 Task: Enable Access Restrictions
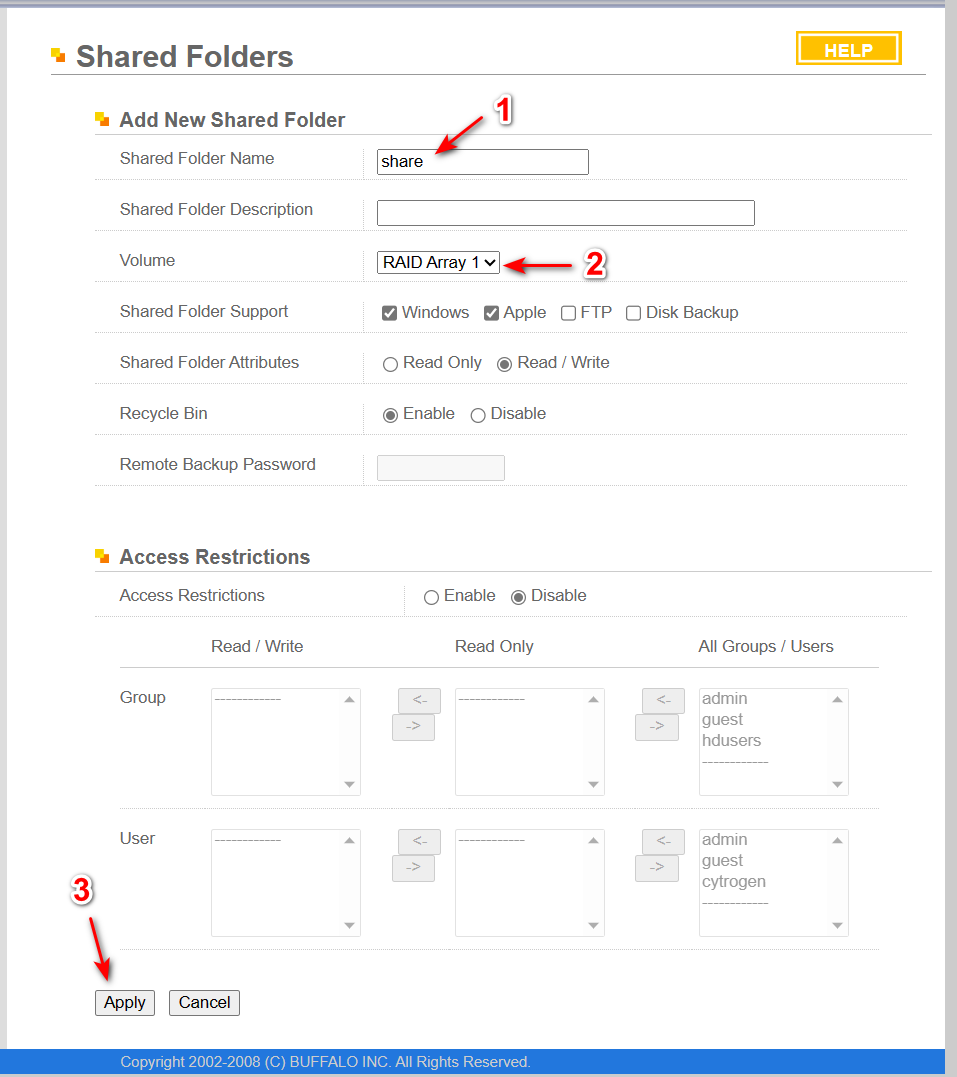[431, 596]
